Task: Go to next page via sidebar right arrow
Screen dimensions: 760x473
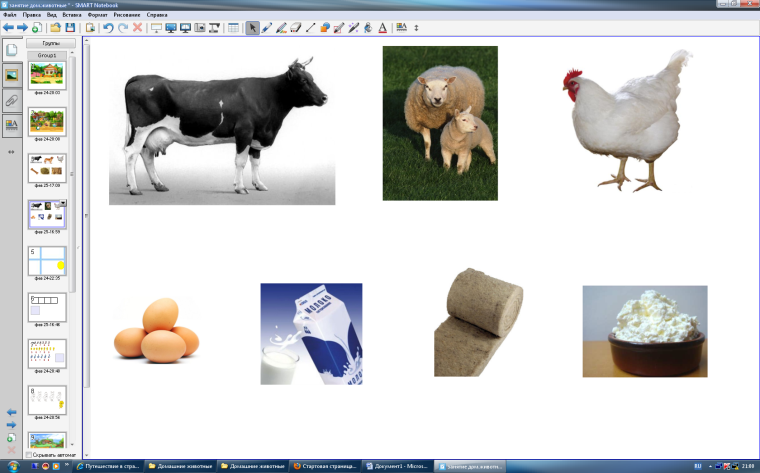Action: 12,425
